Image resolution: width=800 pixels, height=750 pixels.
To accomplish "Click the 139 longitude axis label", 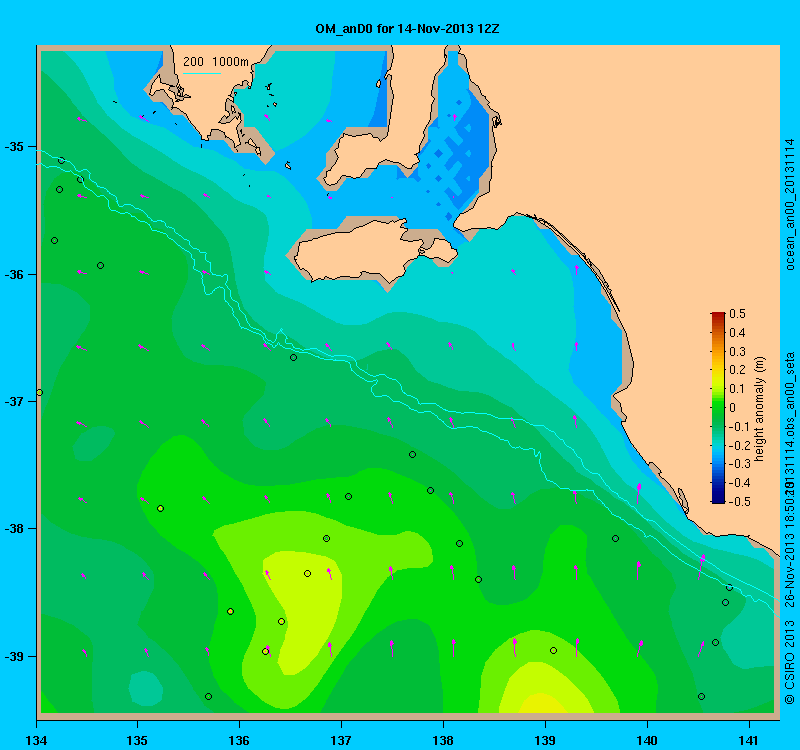I will click(545, 740).
